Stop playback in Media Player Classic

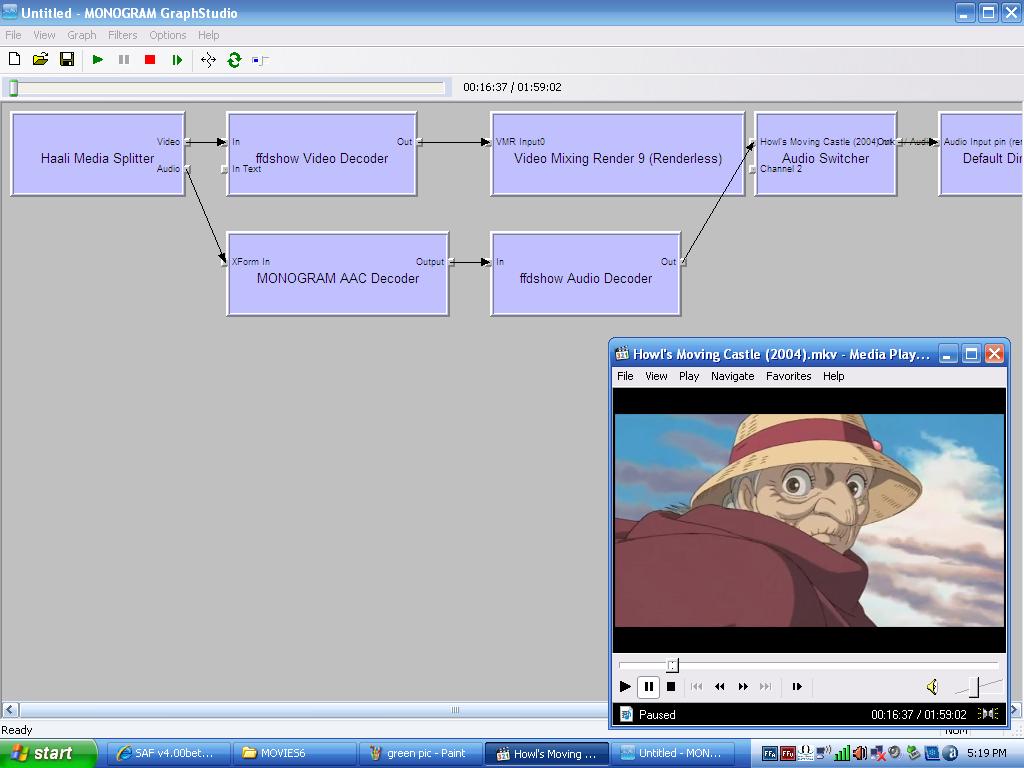[671, 686]
